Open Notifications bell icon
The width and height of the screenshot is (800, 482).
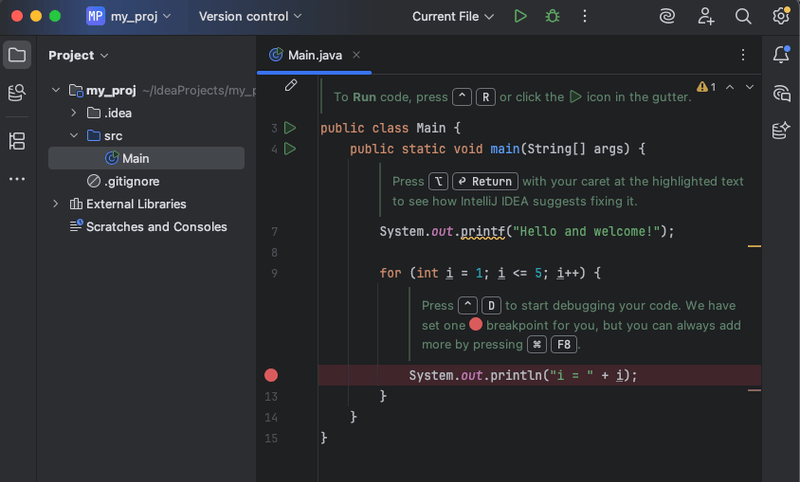pyautogui.click(x=781, y=54)
